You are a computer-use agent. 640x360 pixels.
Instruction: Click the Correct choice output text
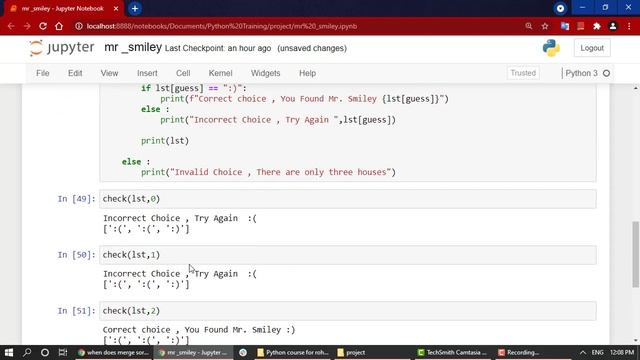[x=199, y=329]
